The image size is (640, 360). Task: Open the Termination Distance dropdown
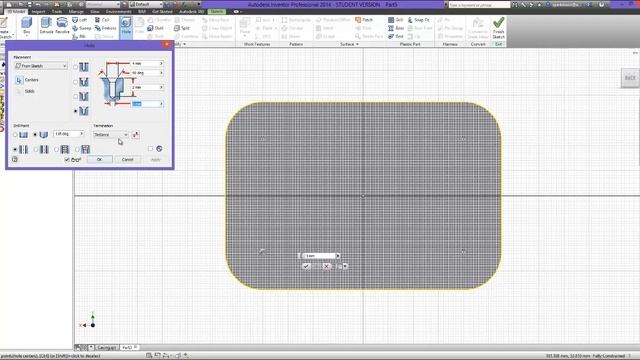tap(111, 135)
